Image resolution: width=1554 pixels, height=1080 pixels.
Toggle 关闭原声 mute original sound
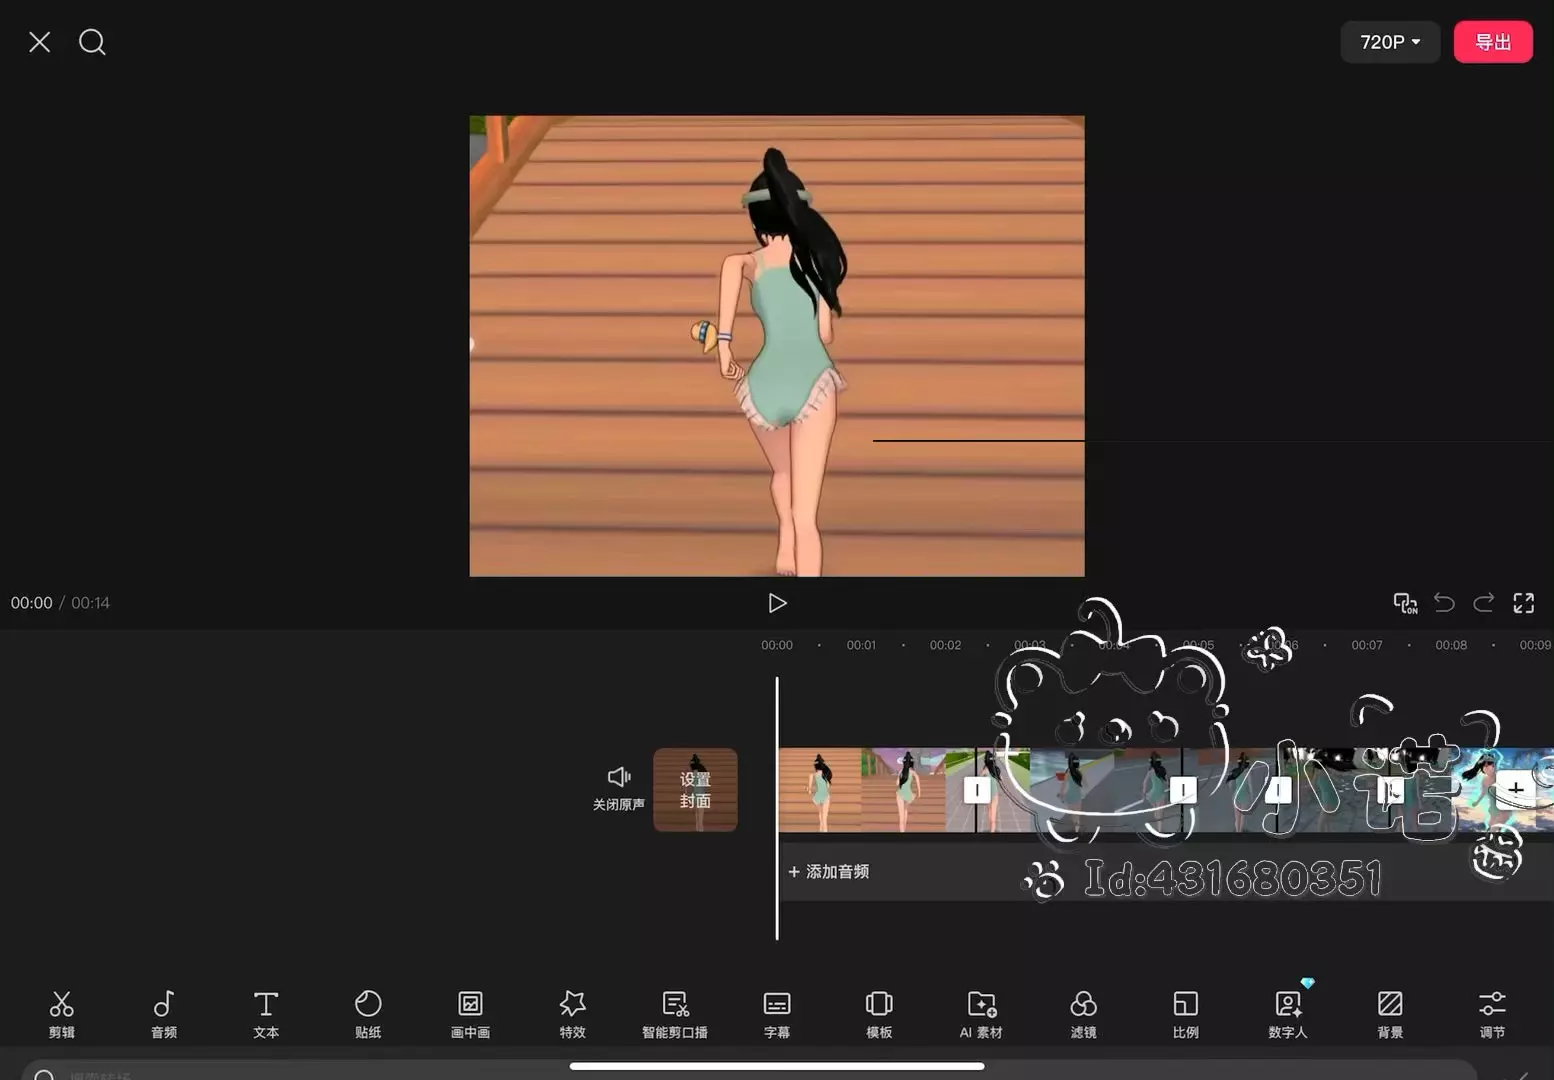pyautogui.click(x=618, y=788)
